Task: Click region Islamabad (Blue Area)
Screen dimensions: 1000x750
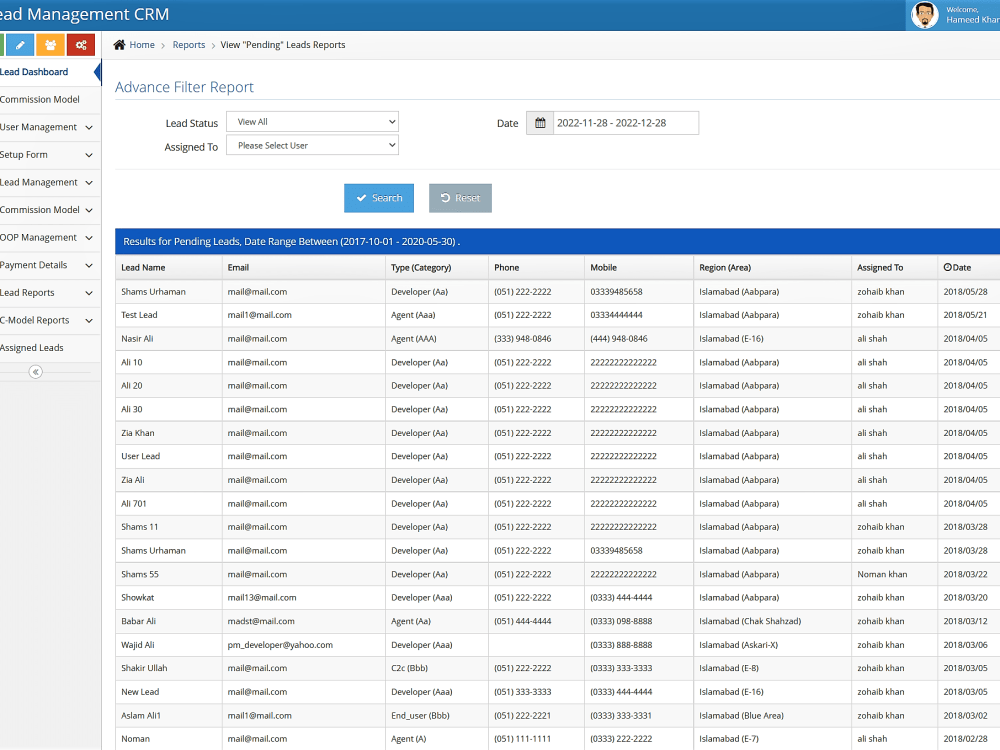Action: [742, 716]
